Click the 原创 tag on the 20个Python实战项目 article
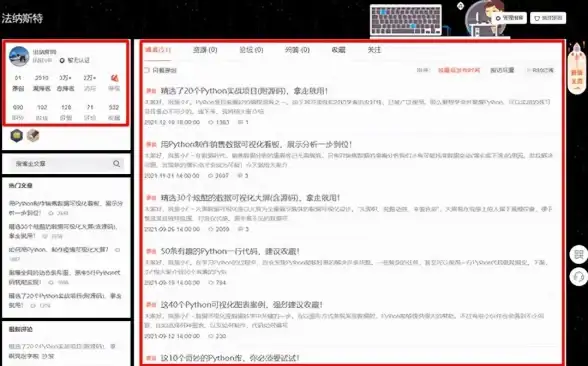The image size is (588, 366). coord(151,91)
